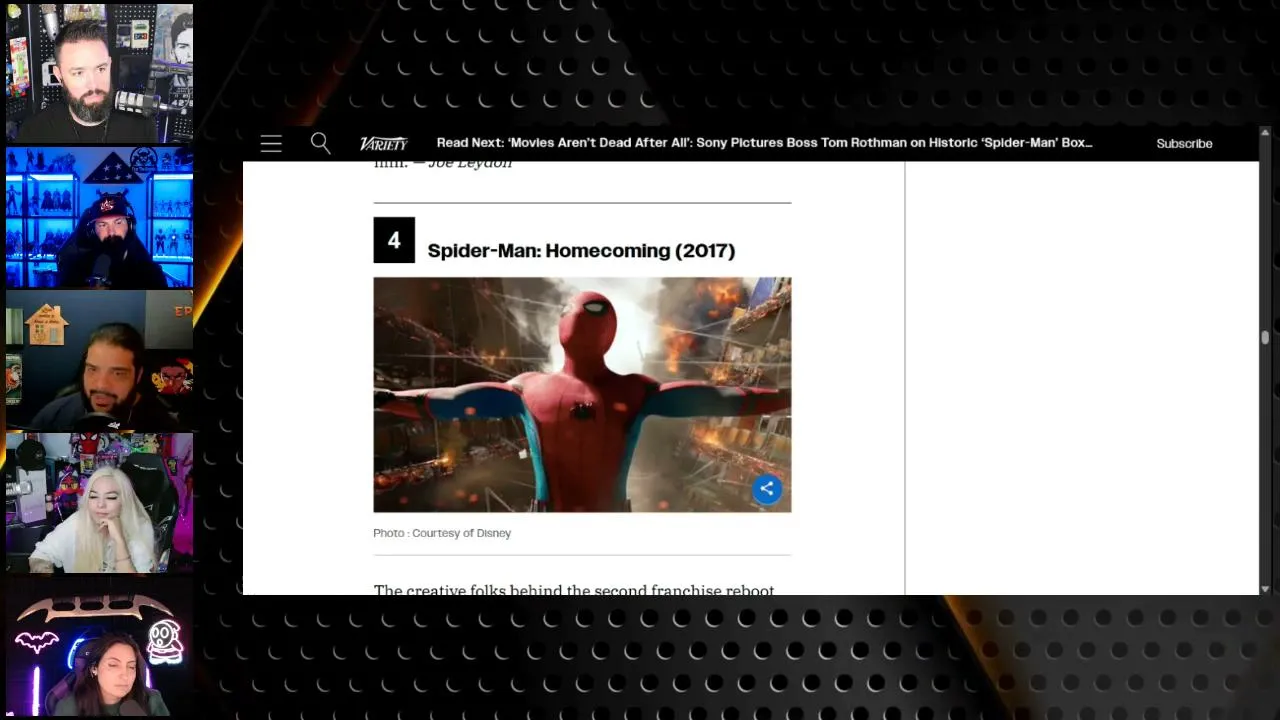Select the webcam feed with the studio microphone
Viewport: 1280px width, 720px height.
click(100, 73)
